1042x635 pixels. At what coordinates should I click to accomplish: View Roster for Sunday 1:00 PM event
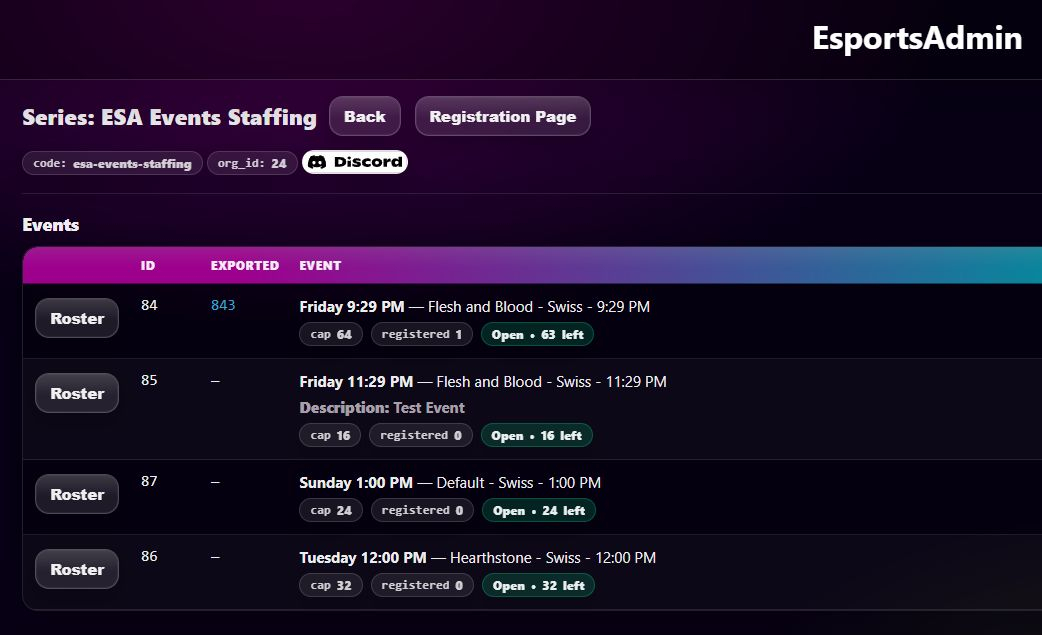coord(77,495)
